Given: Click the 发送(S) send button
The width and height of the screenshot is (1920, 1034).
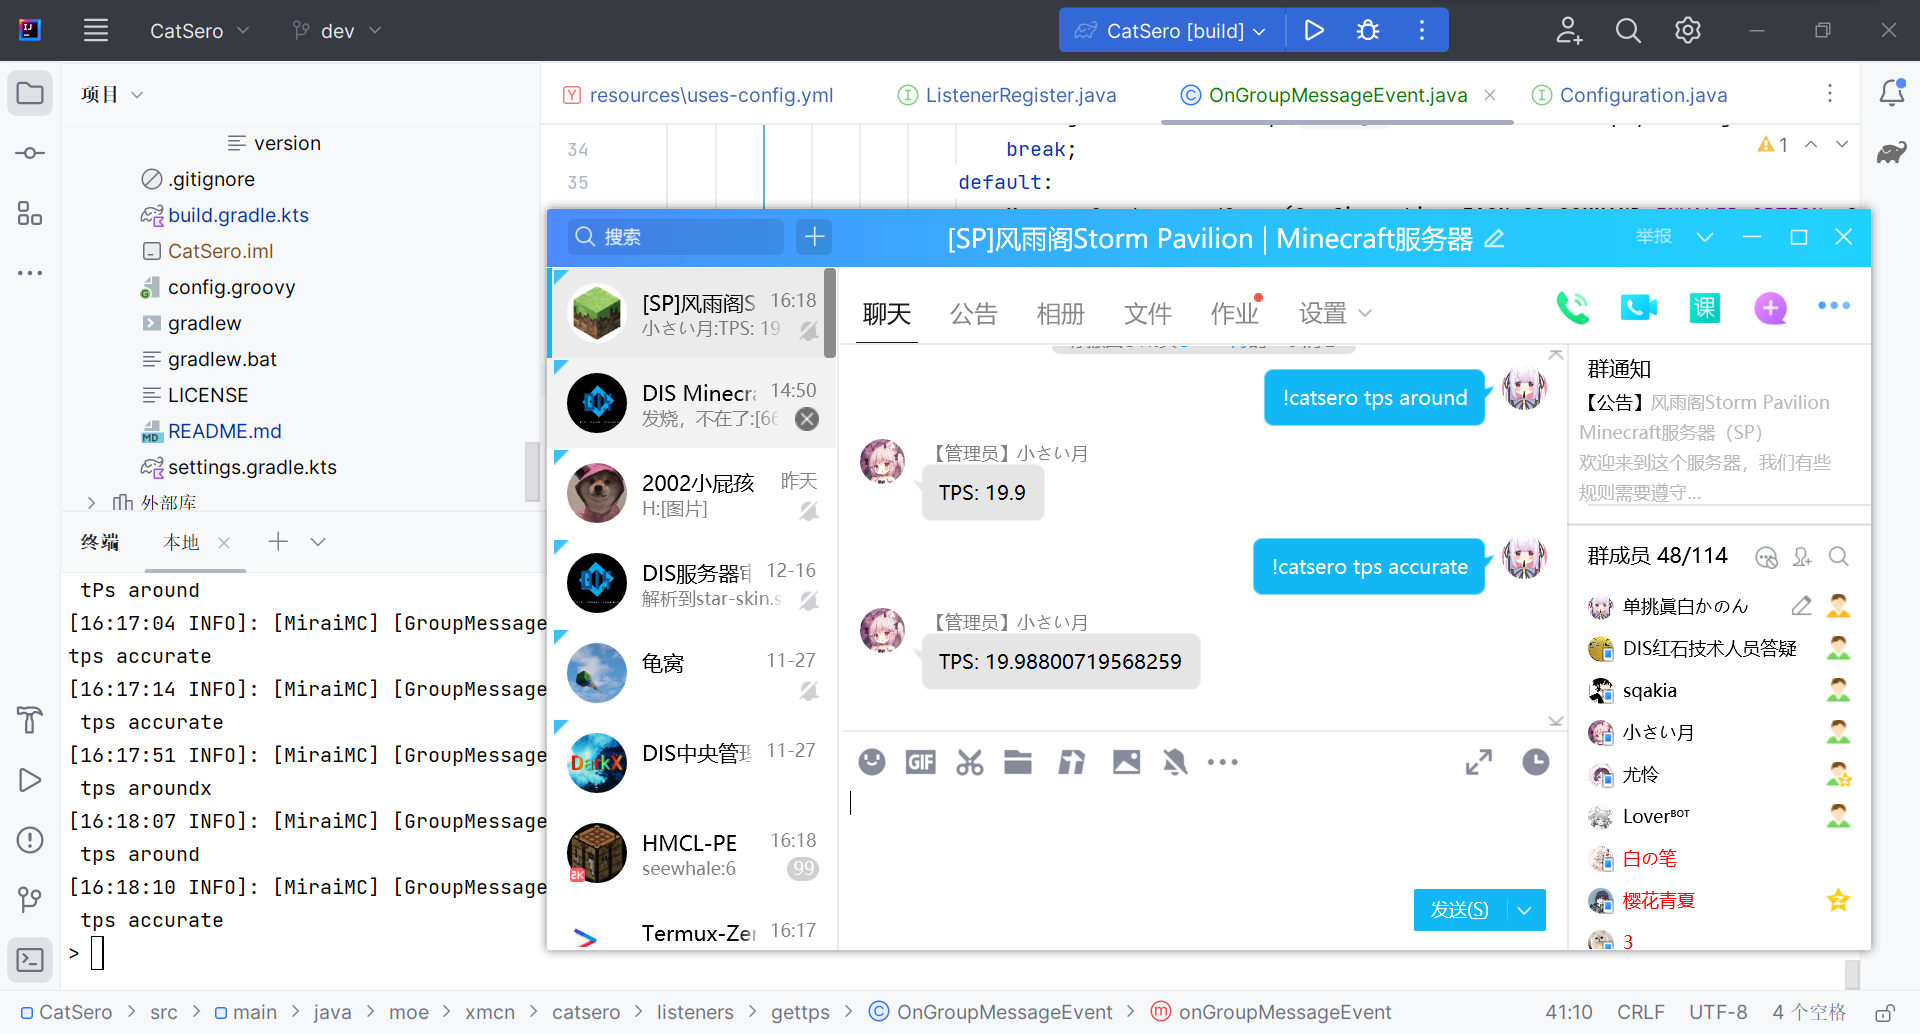Looking at the screenshot, I should coord(1459,910).
